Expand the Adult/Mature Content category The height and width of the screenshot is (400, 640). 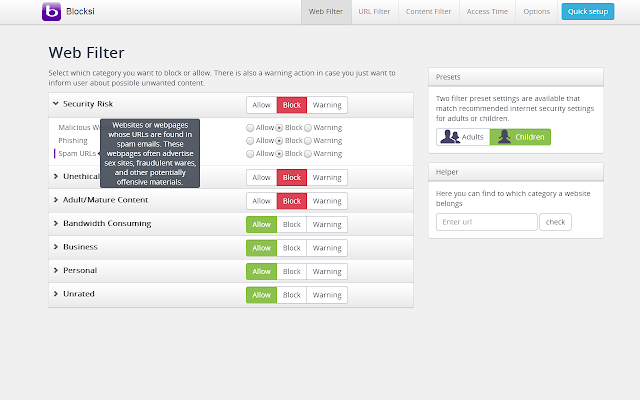click(56, 200)
